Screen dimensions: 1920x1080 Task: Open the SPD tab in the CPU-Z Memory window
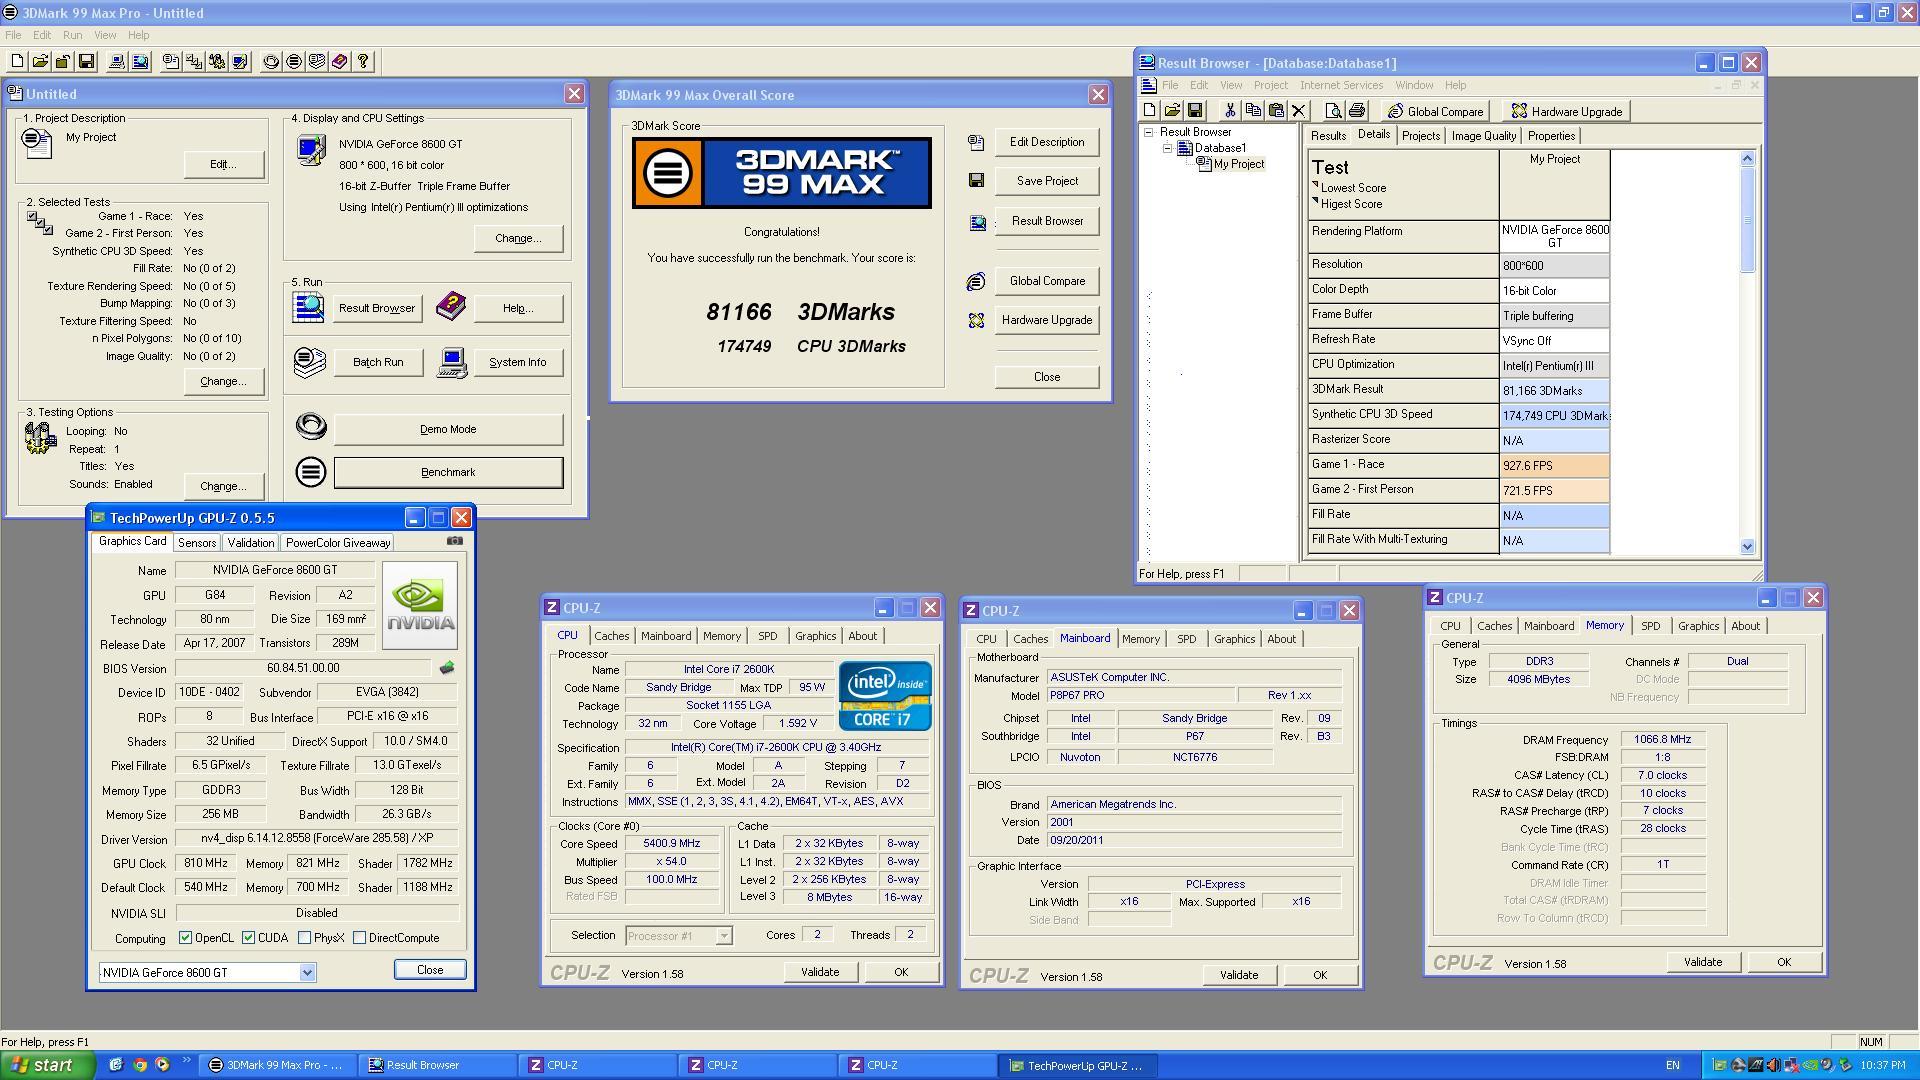point(1650,626)
